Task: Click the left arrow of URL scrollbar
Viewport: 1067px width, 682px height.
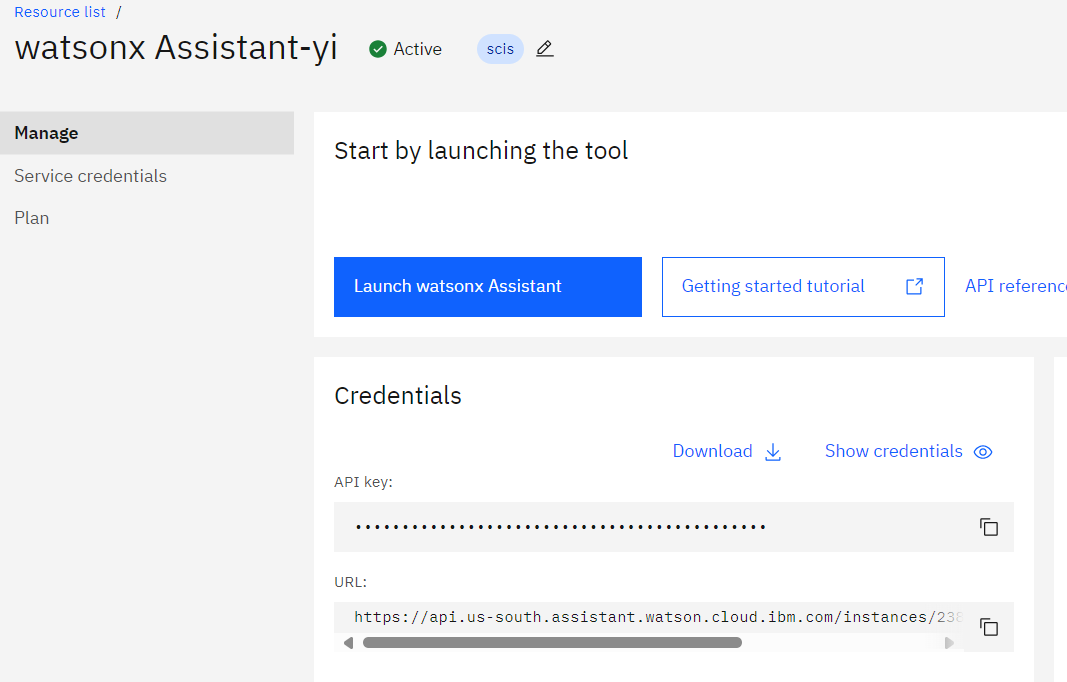Action: 348,643
